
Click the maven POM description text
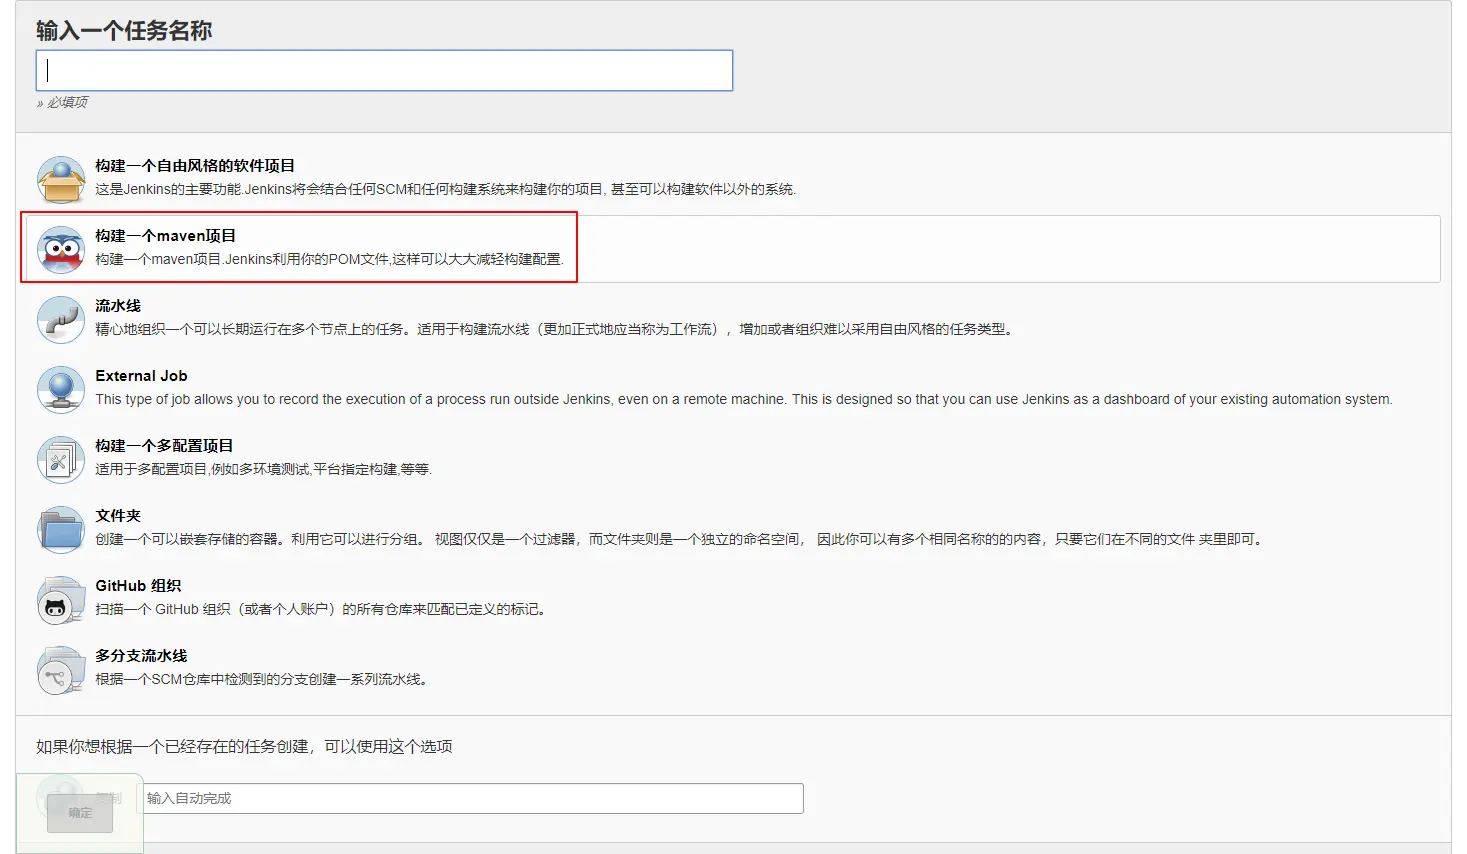330,259
